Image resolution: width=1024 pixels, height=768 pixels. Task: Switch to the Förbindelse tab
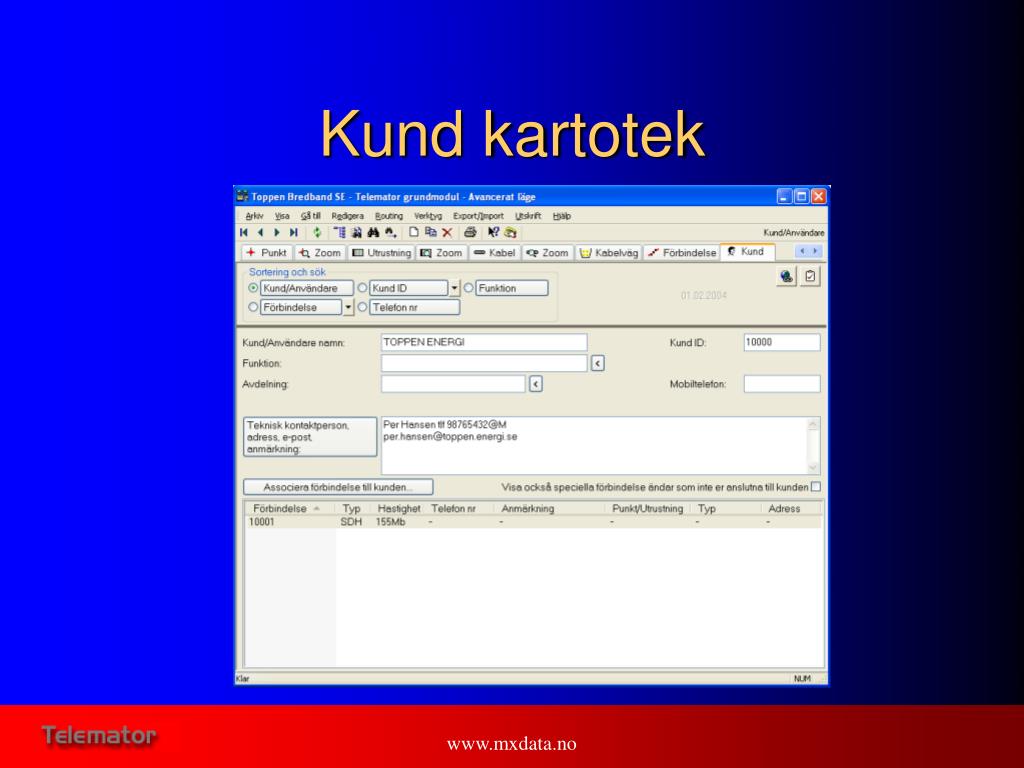[x=682, y=253]
